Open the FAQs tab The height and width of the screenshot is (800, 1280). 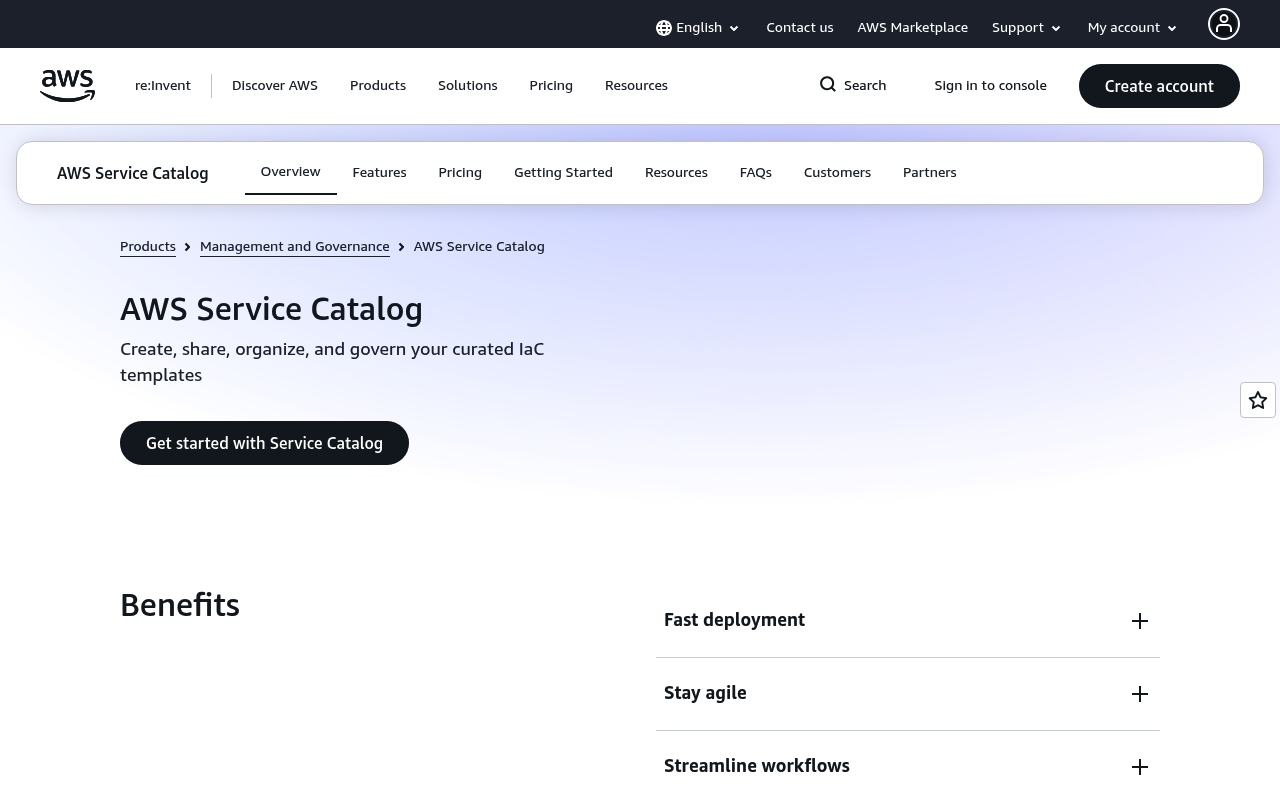pos(756,173)
